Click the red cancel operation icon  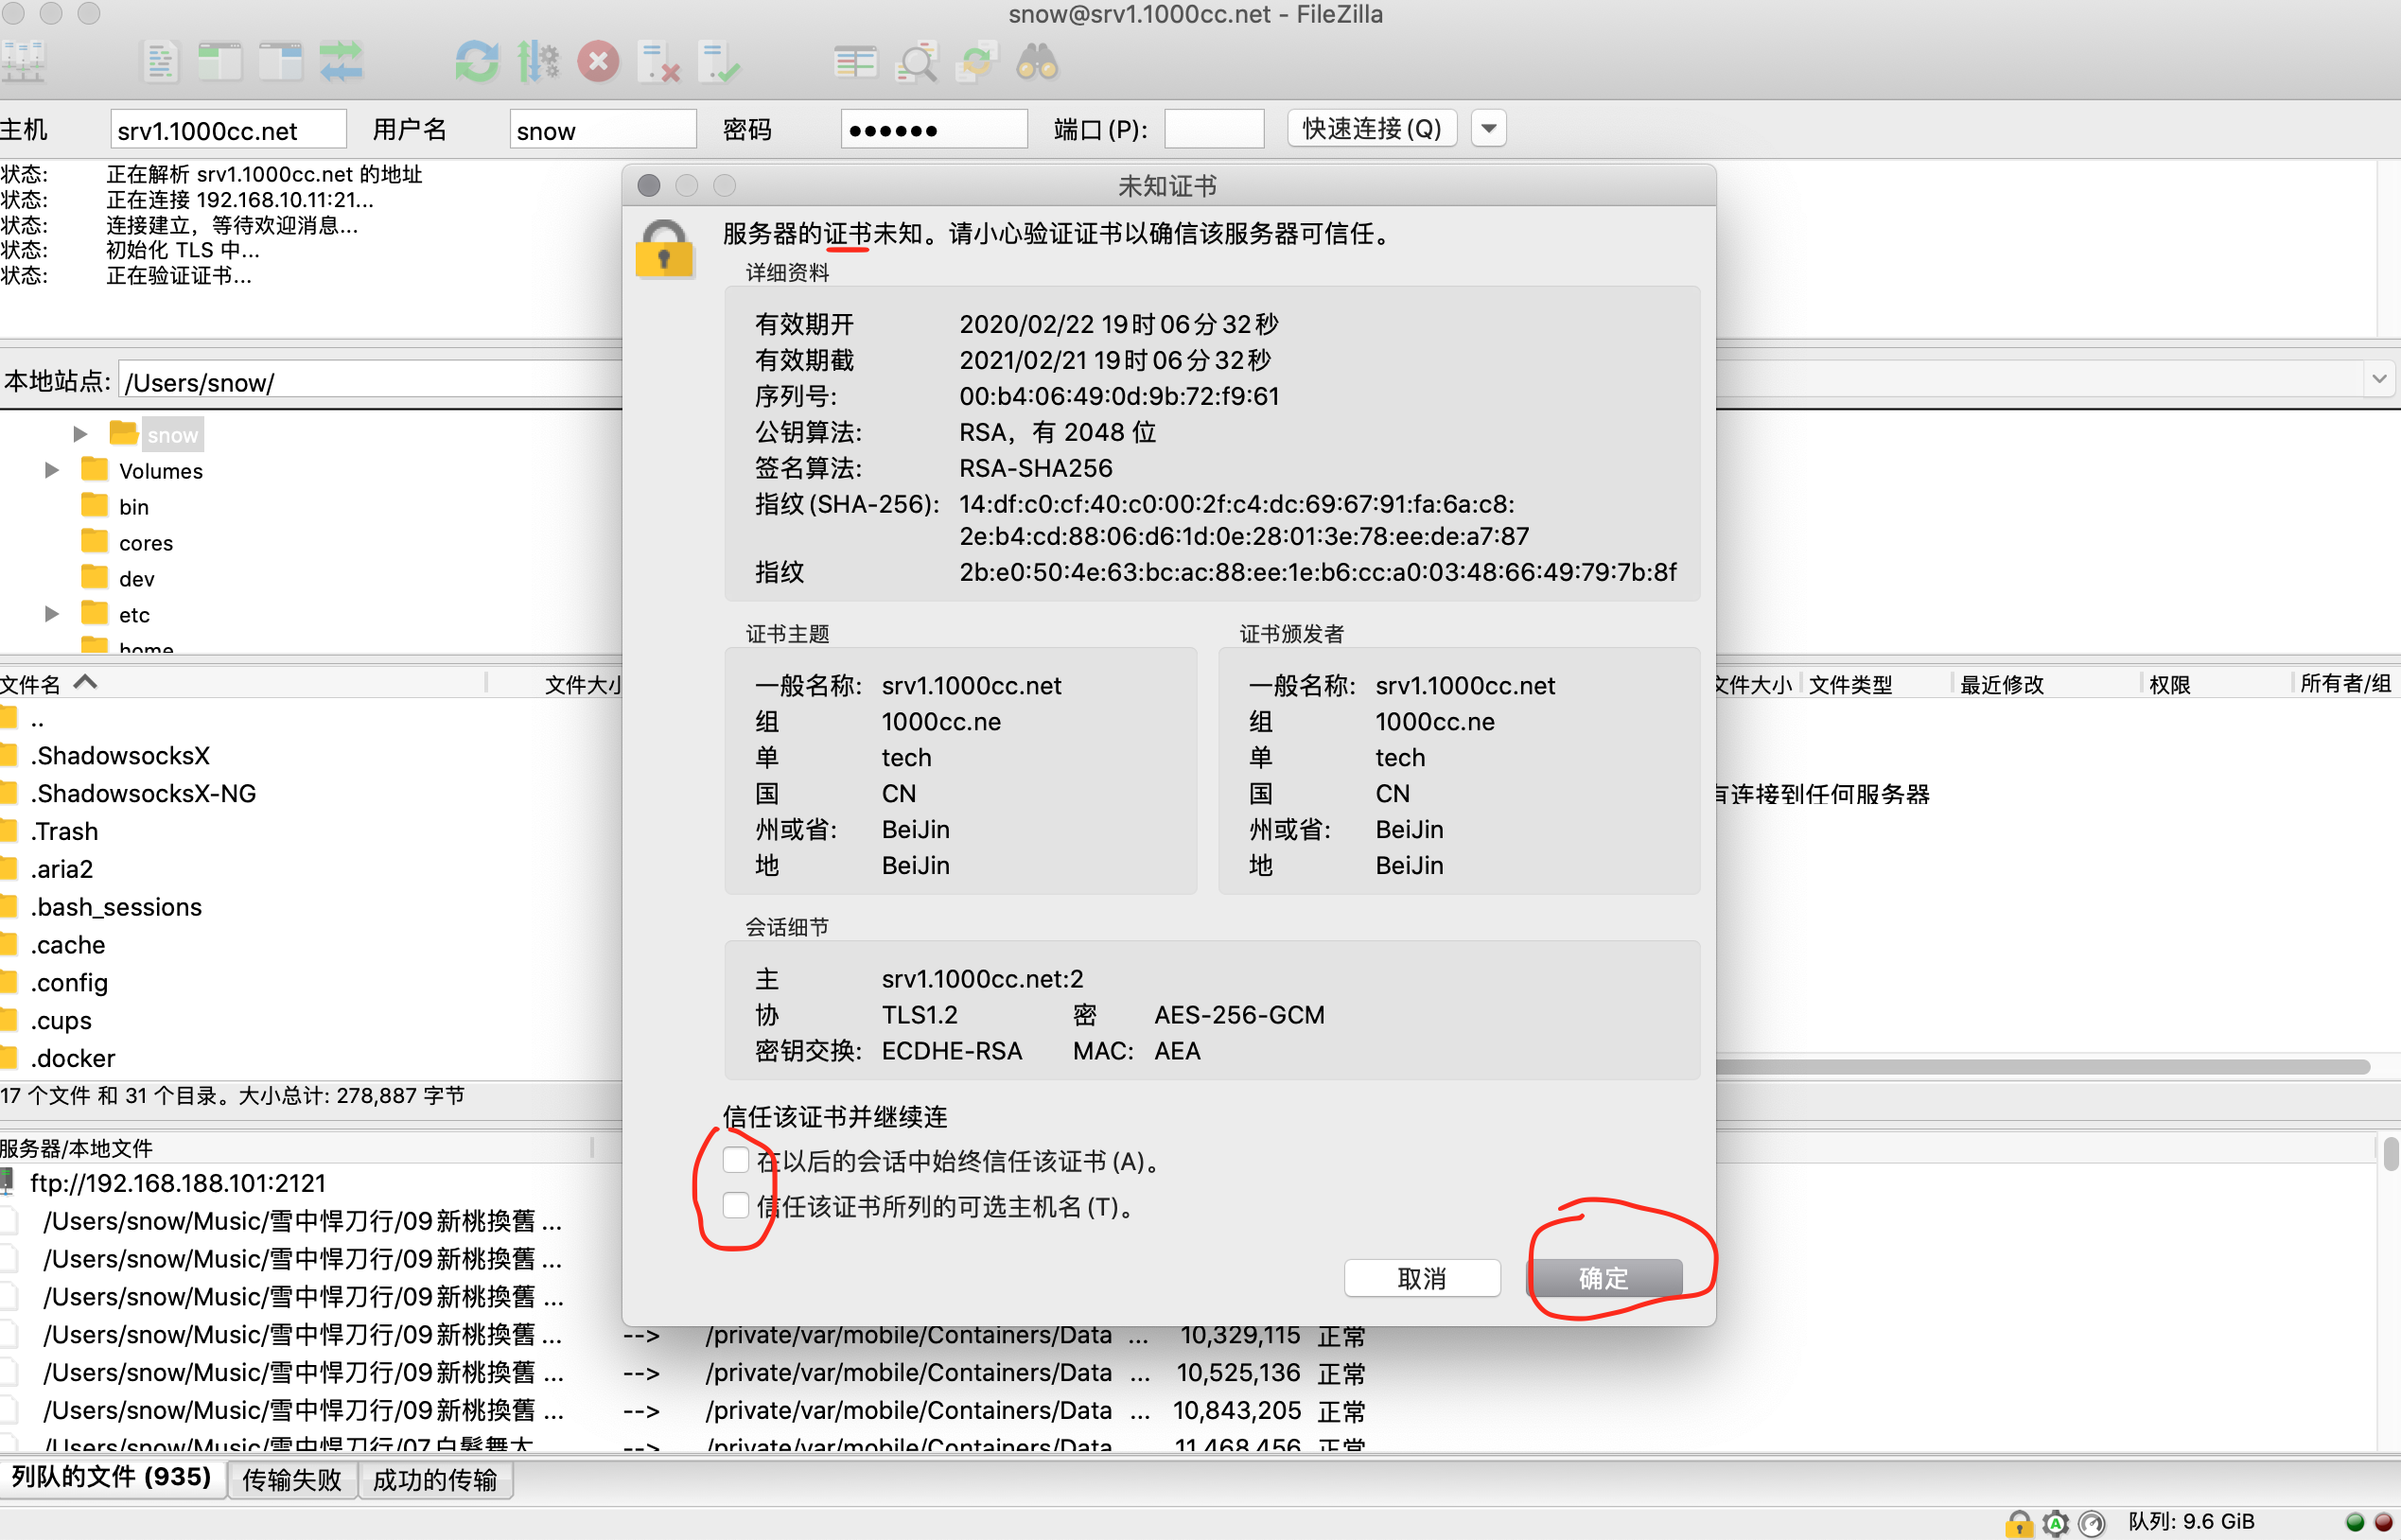[x=598, y=62]
